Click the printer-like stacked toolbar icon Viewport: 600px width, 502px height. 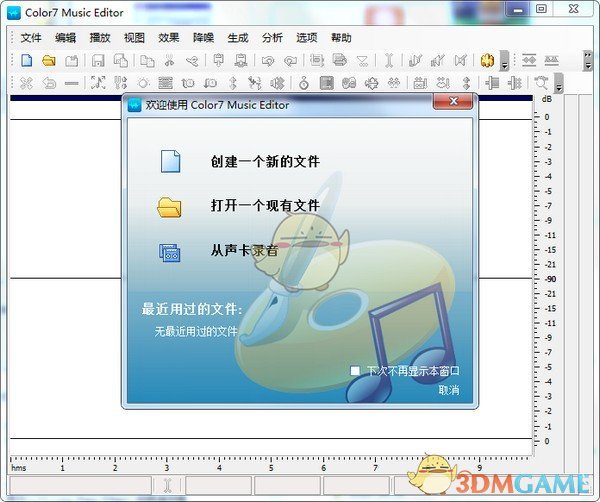coord(339,60)
